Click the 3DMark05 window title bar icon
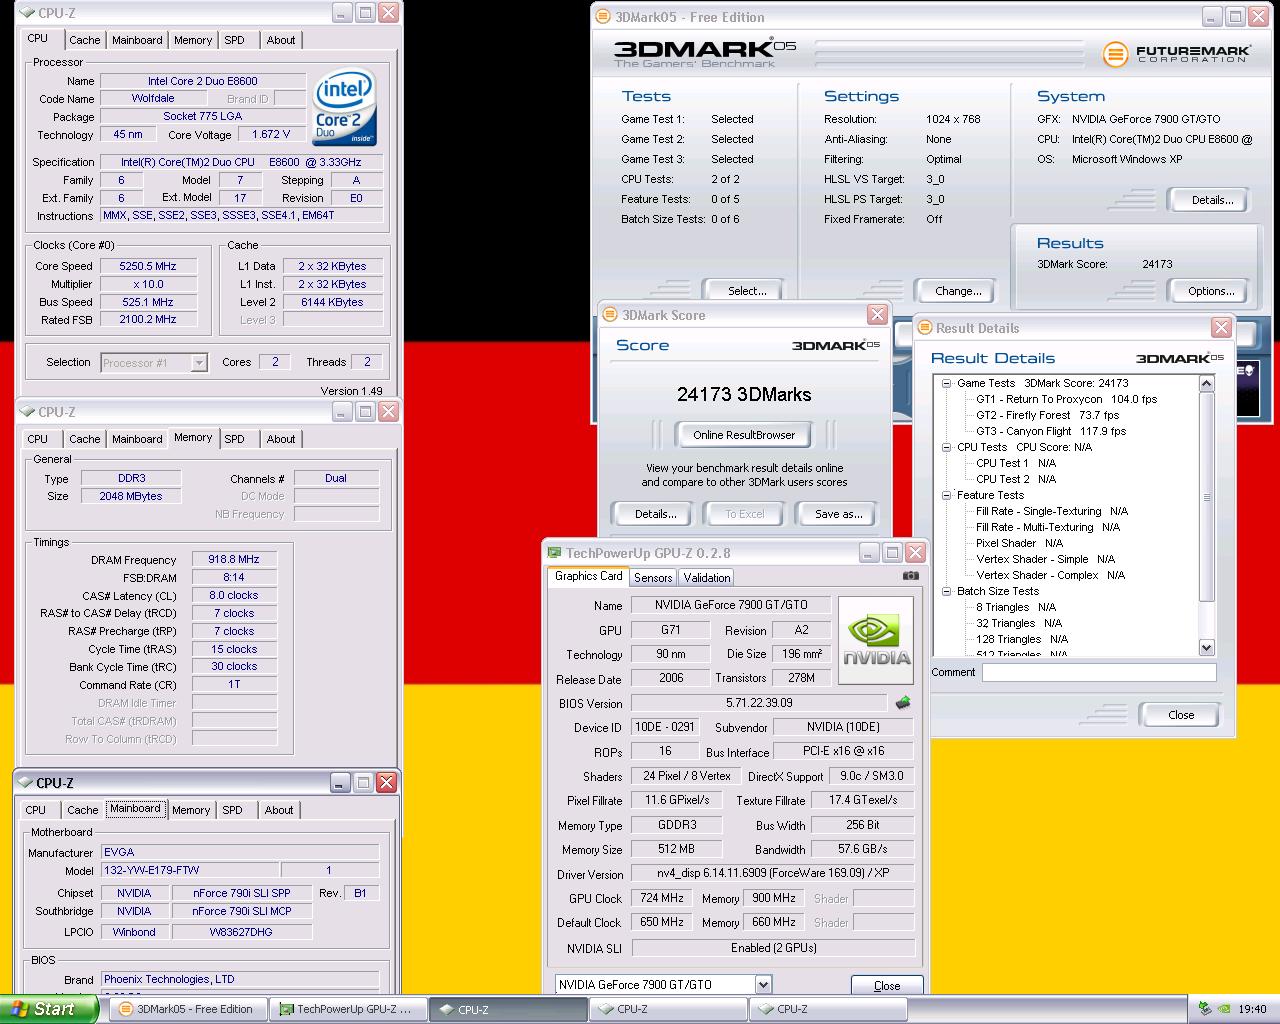 (x=602, y=17)
